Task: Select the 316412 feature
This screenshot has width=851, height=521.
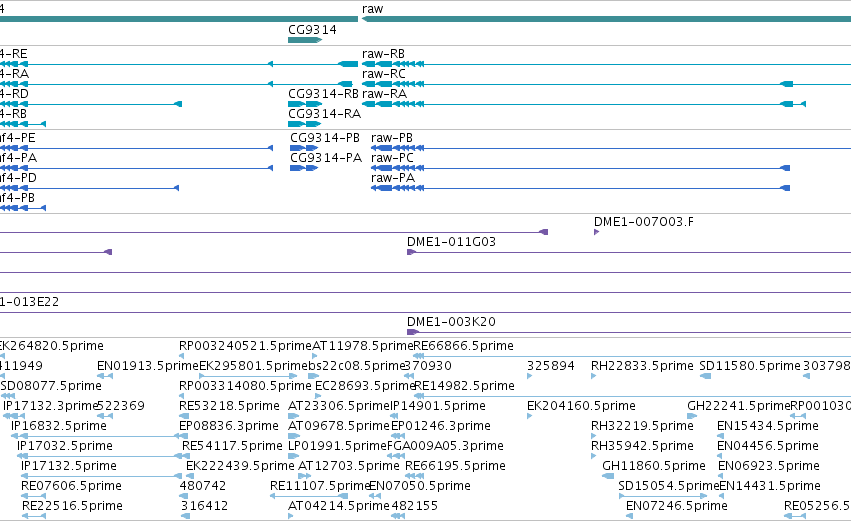Action: [204, 506]
